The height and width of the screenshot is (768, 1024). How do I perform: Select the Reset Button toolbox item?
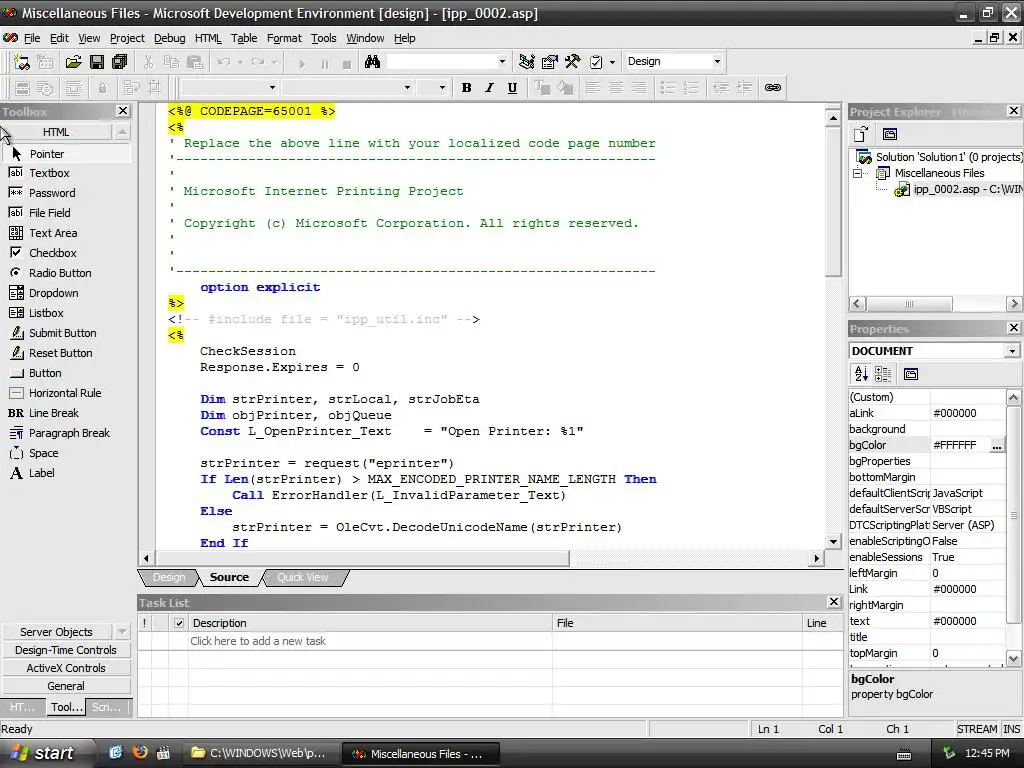coord(65,353)
